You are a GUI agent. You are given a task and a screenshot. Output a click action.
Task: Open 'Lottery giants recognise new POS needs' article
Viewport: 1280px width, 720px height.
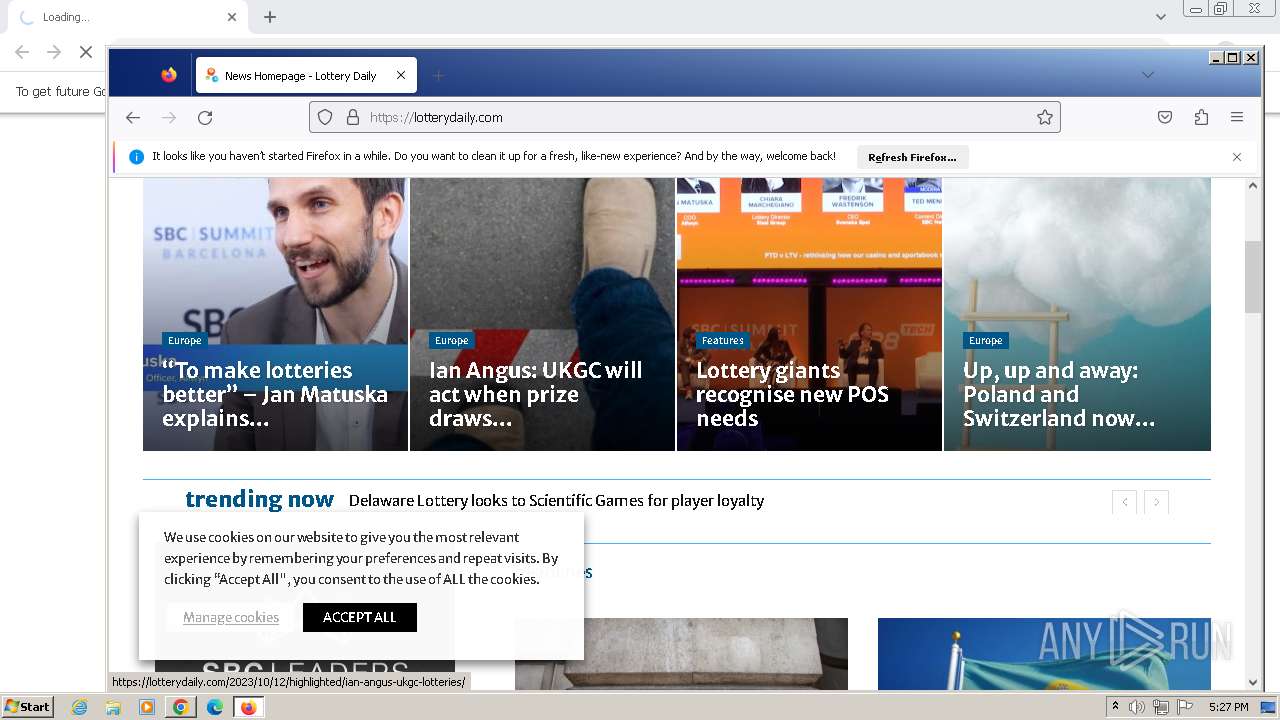792,394
